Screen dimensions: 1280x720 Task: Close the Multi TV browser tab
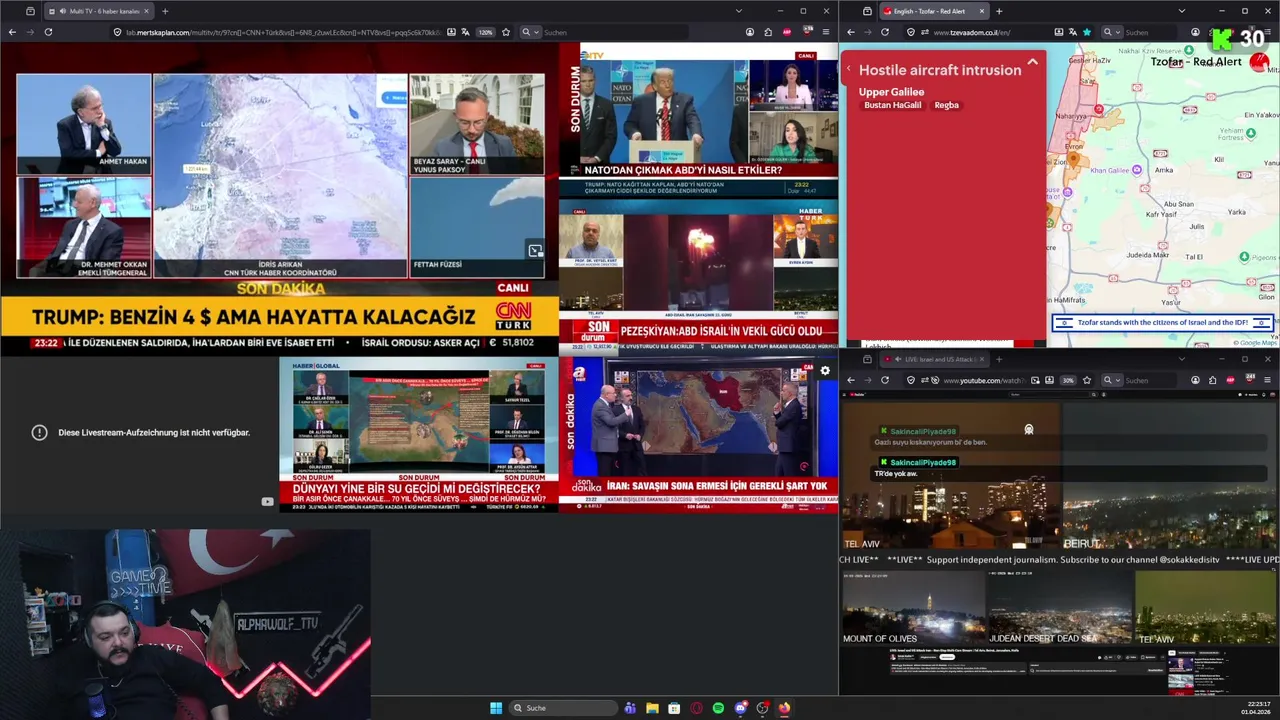click(146, 11)
